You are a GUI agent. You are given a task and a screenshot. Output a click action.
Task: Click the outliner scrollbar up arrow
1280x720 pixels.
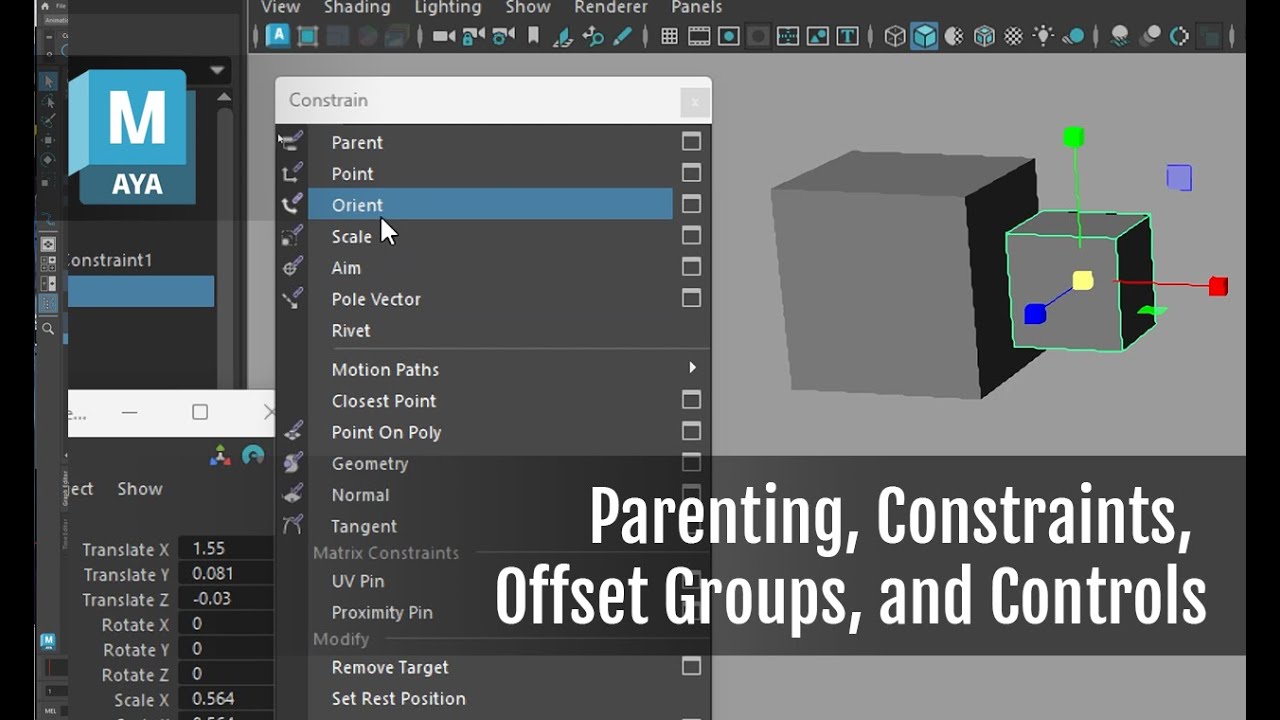[224, 97]
